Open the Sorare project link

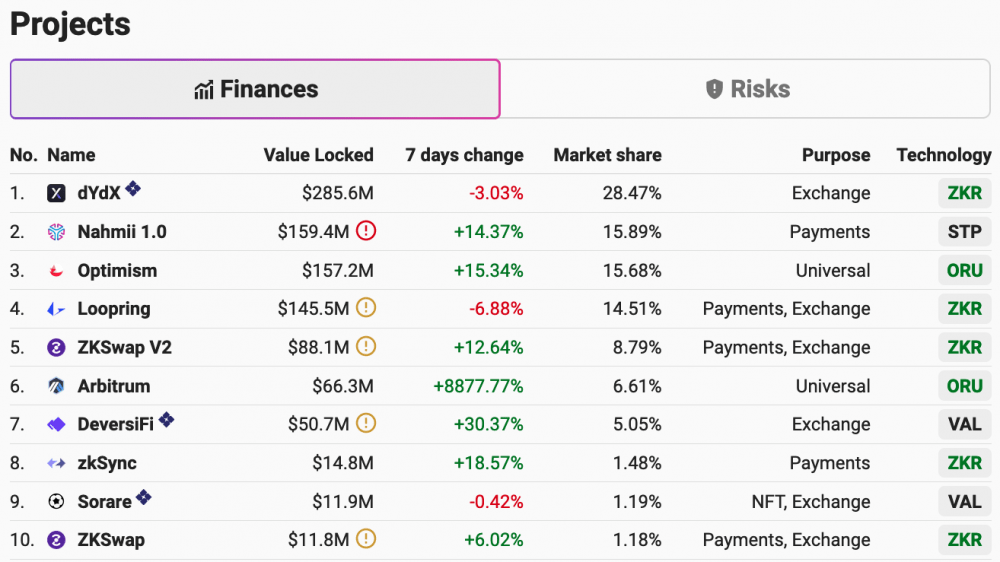[105, 502]
